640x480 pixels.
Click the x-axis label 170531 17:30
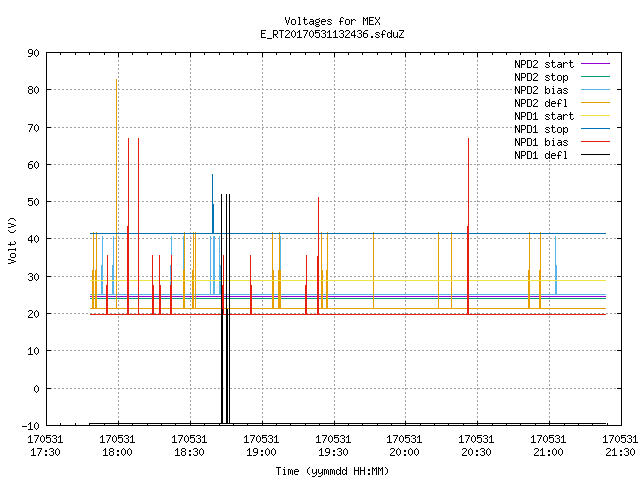tap(45, 446)
